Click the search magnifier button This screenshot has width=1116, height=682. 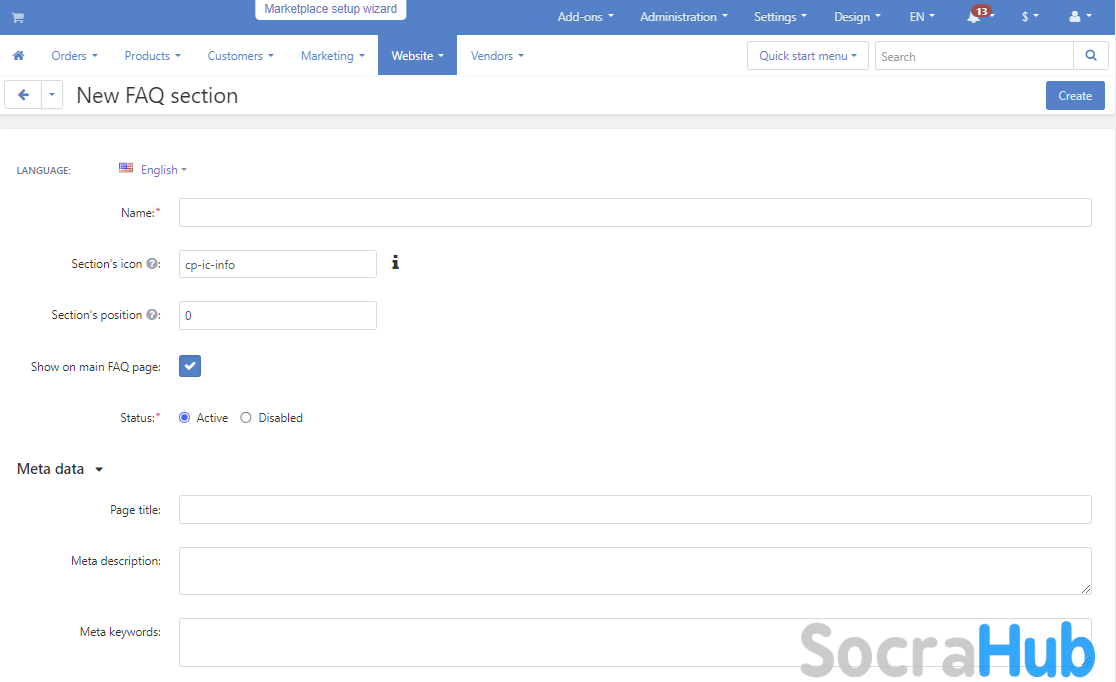point(1089,56)
